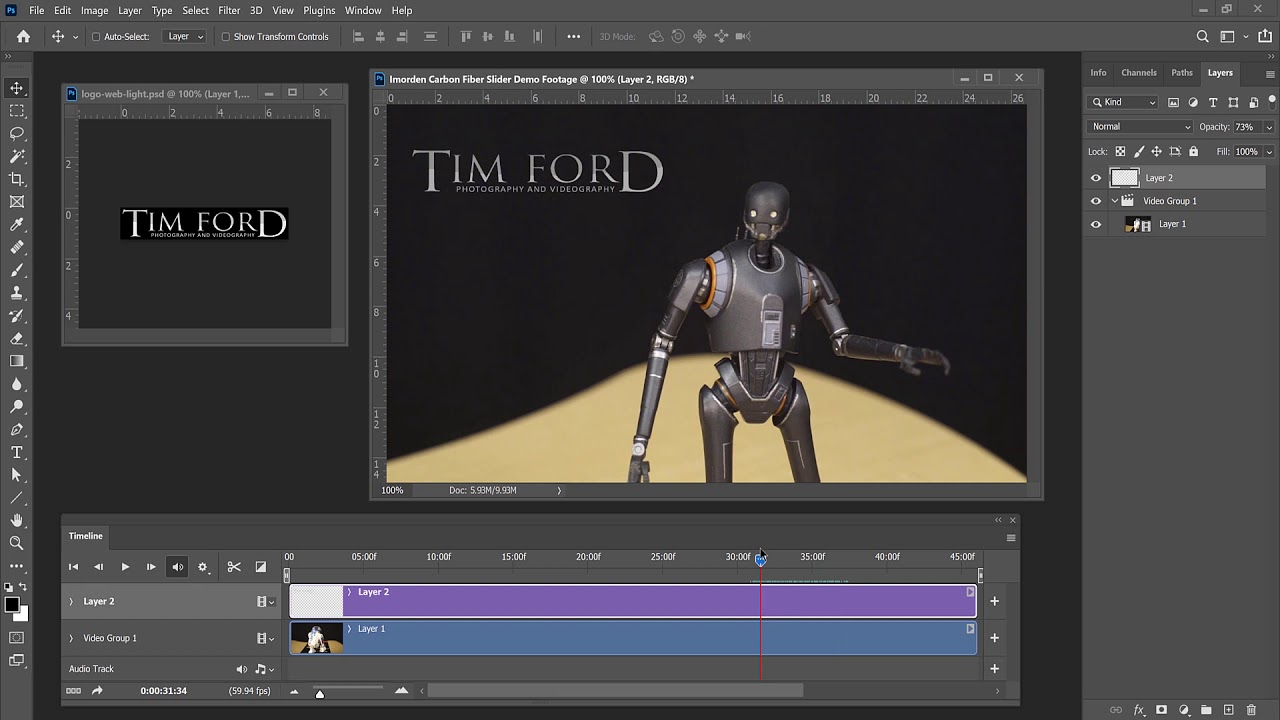Select the Spot Healing Brush tool
Image resolution: width=1280 pixels, height=720 pixels.
coord(16,247)
